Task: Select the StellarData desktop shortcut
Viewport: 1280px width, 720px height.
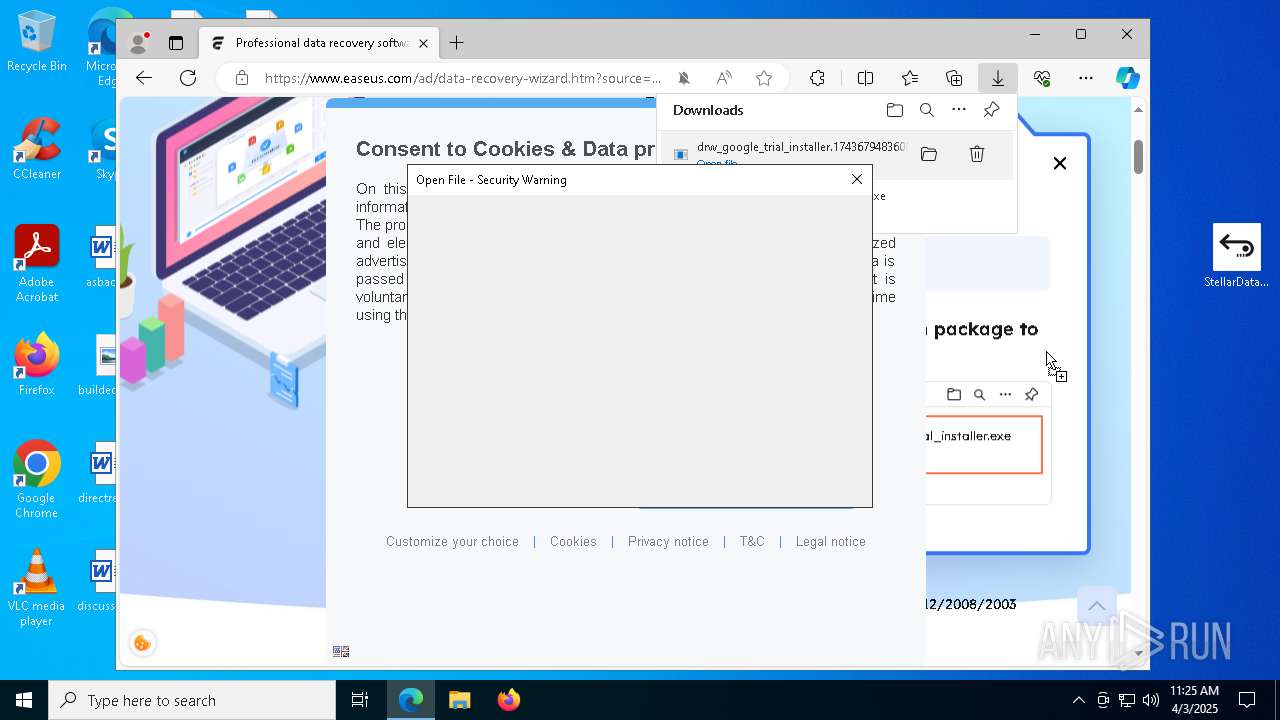Action: [1237, 256]
